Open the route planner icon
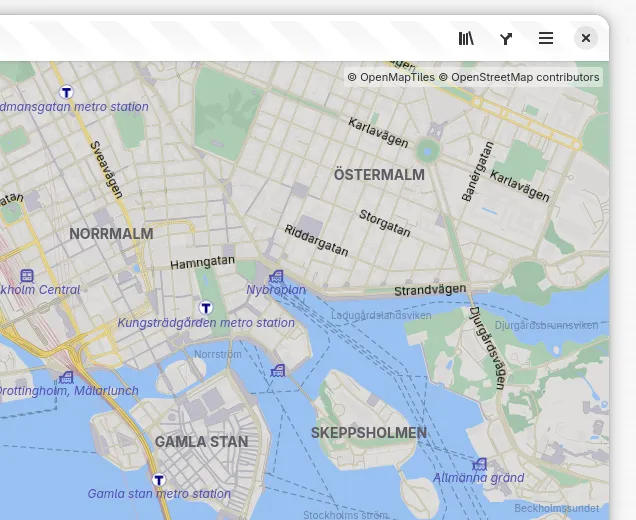The height and width of the screenshot is (520, 636). coord(506,38)
